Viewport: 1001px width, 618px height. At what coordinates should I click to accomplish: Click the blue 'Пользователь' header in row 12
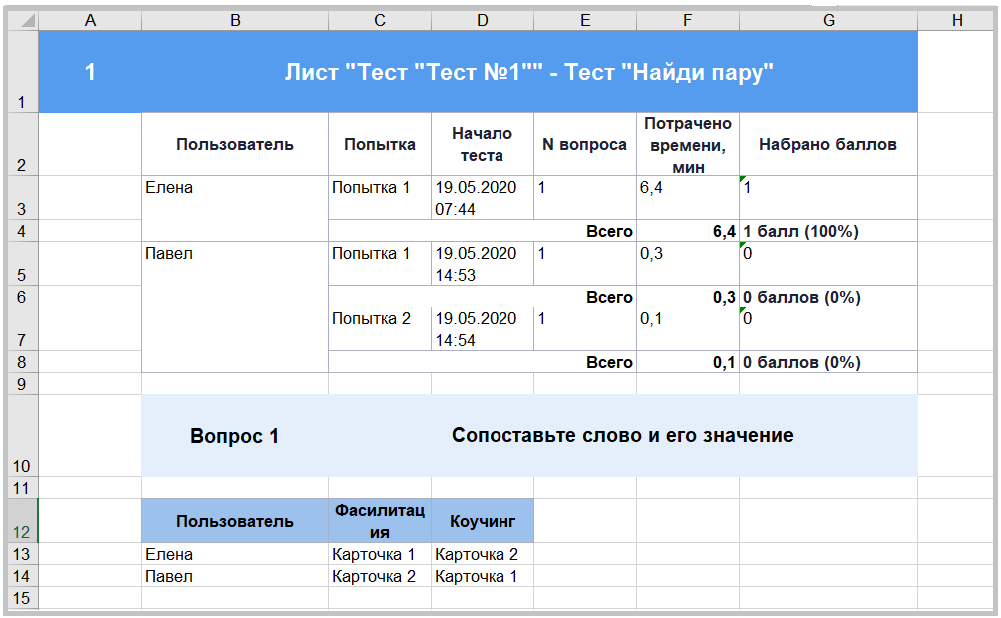pos(235,521)
